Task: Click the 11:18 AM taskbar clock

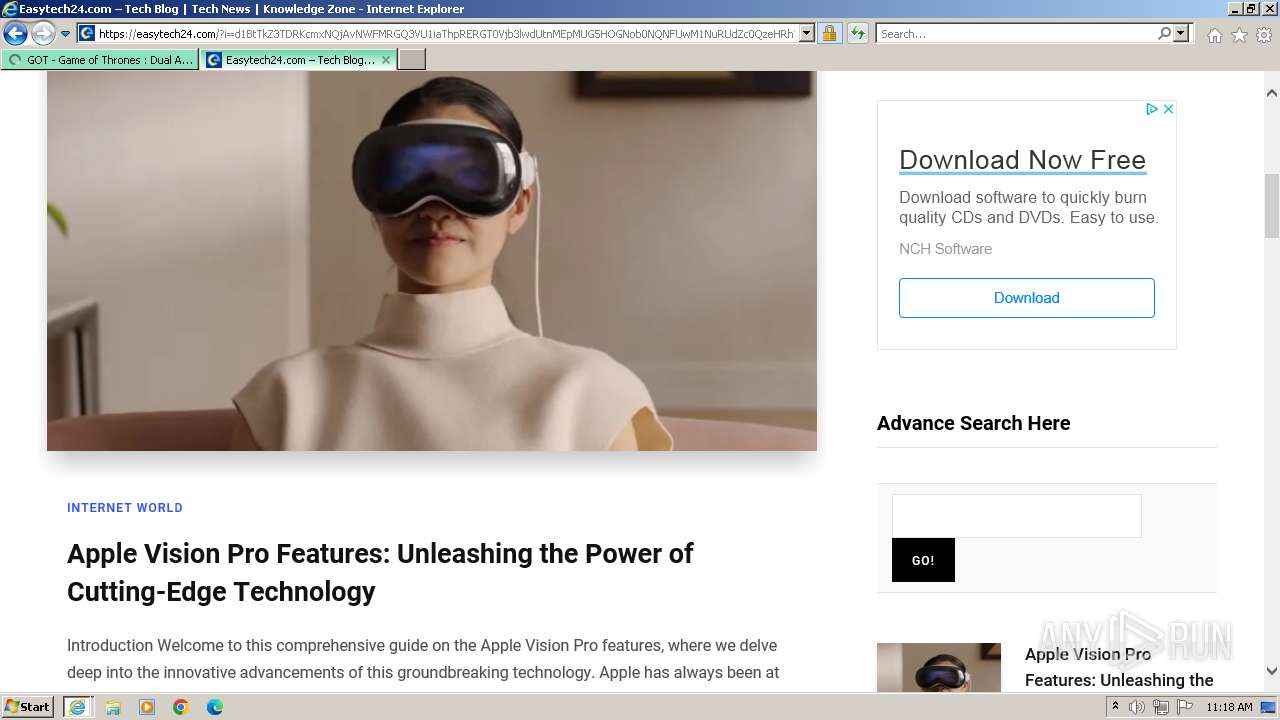Action: [x=1229, y=707]
